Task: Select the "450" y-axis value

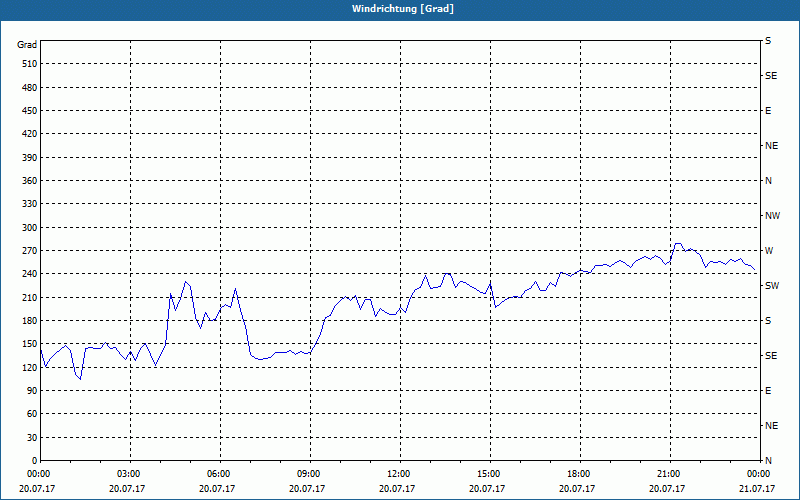Action: point(30,111)
